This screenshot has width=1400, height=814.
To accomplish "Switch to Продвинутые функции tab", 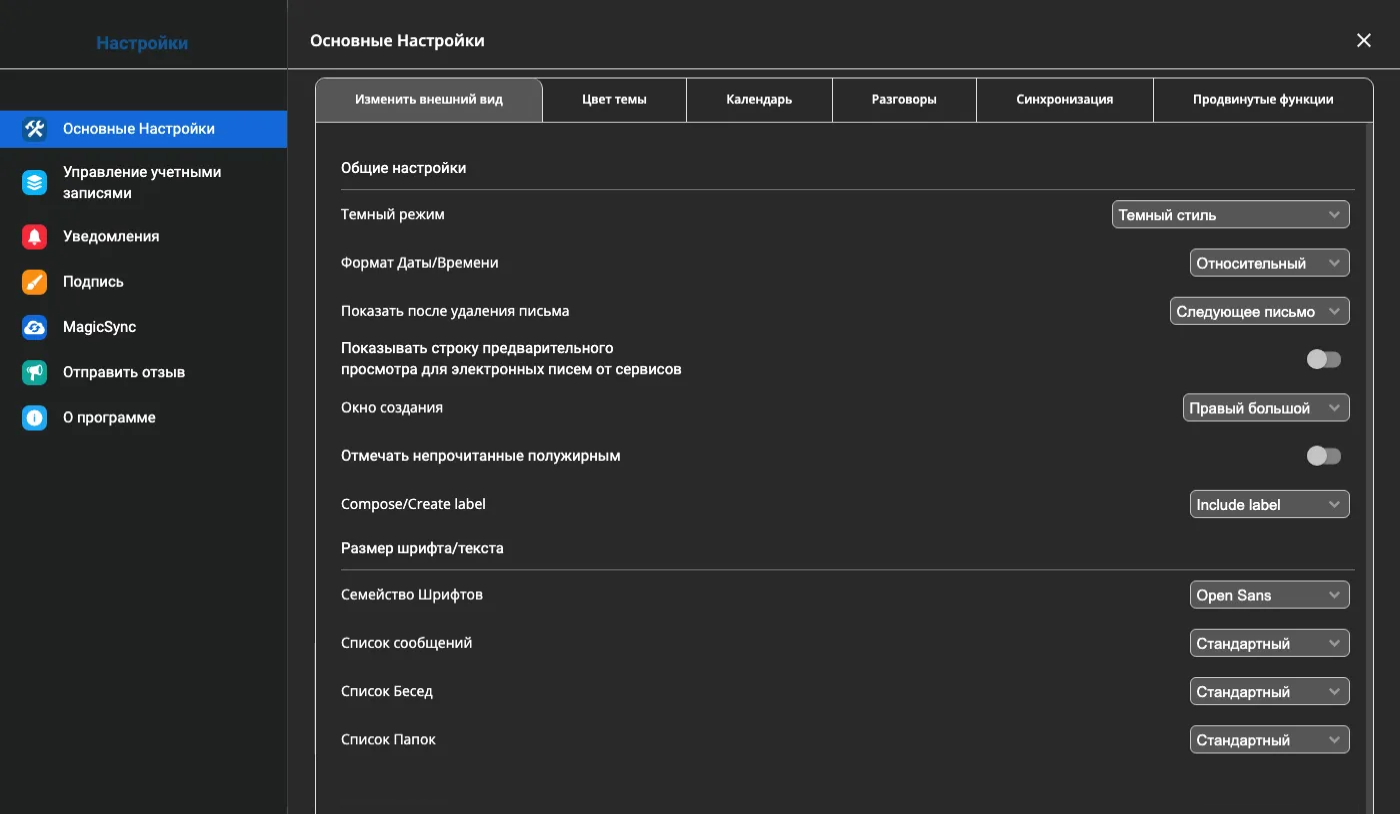I will tap(1263, 100).
